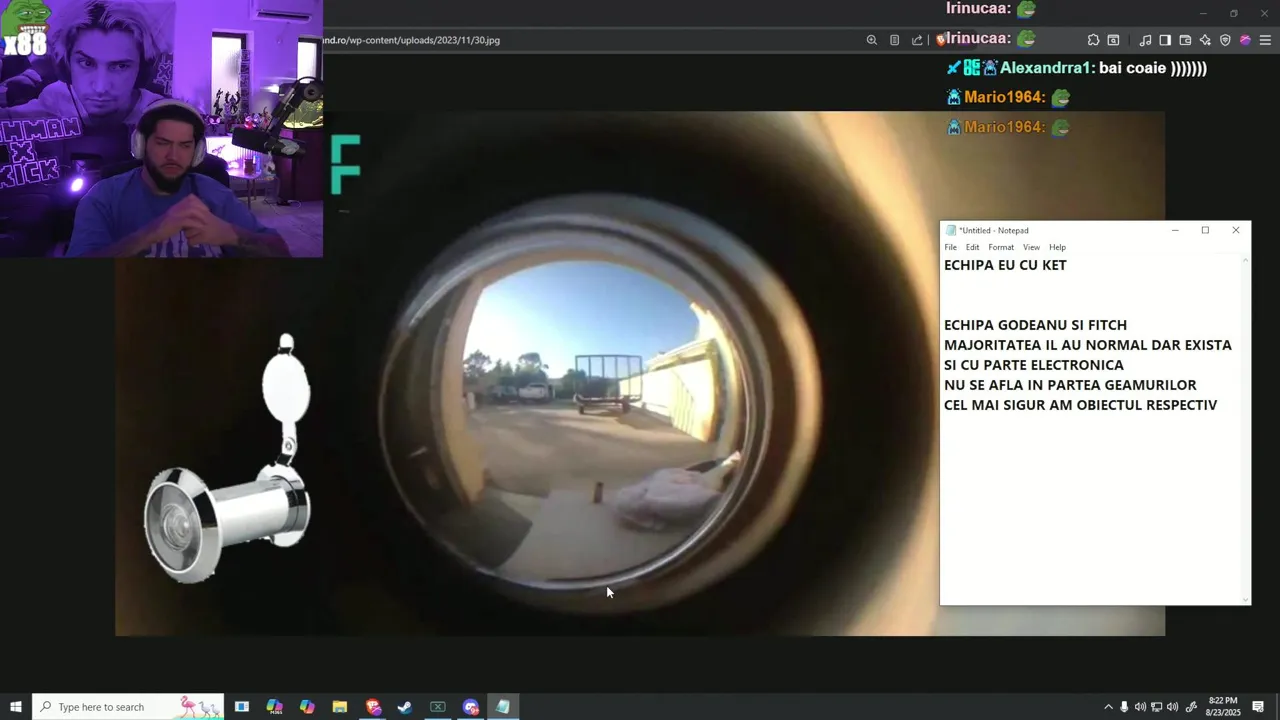Open the Microsoft 365 Copilot taskbar icon
This screenshot has height=720, width=1280.
click(274, 707)
